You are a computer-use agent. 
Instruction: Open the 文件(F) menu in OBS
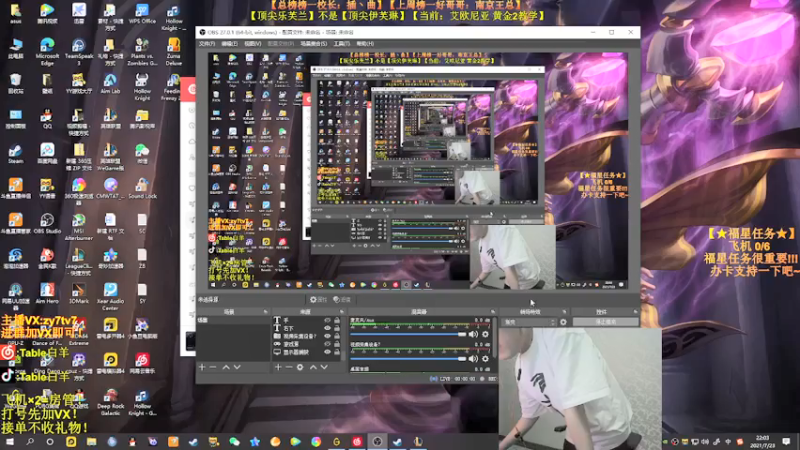point(207,44)
